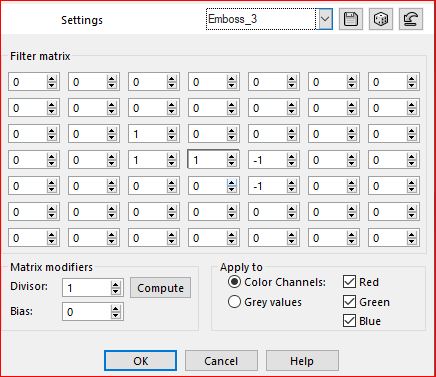Decrease Divisor with its down arrow
436x377 pixels.
pyautogui.click(x=115, y=292)
